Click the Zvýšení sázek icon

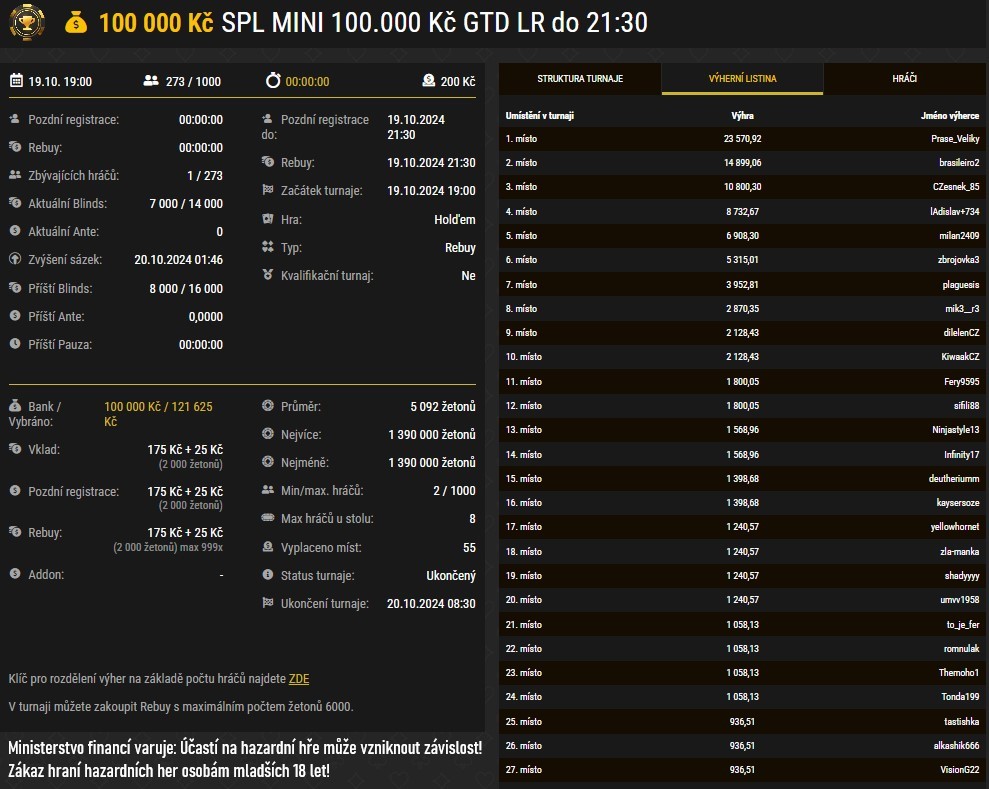(x=15, y=259)
